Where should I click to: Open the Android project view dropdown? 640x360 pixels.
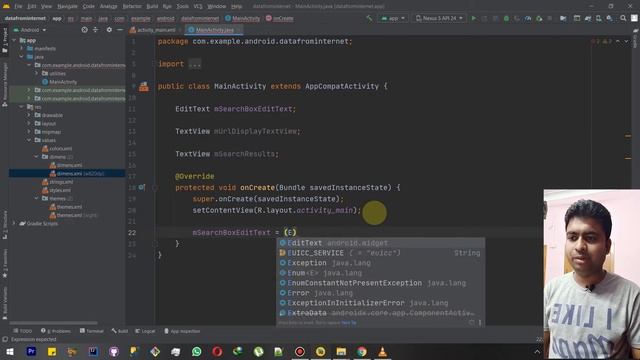[30, 30]
